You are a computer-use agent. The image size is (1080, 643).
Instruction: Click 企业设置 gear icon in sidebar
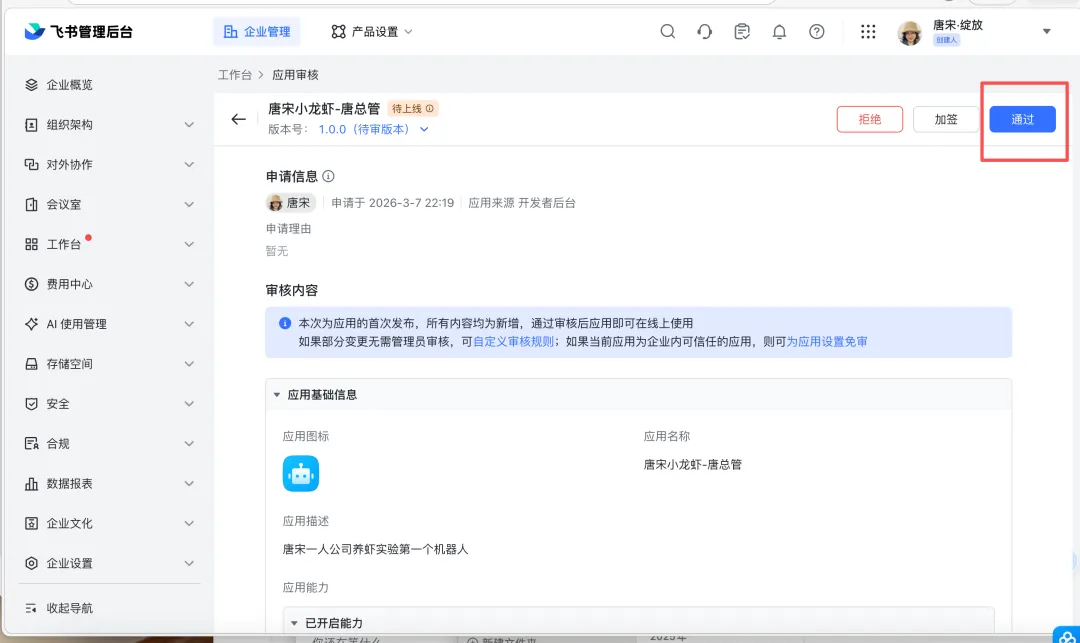[31, 563]
